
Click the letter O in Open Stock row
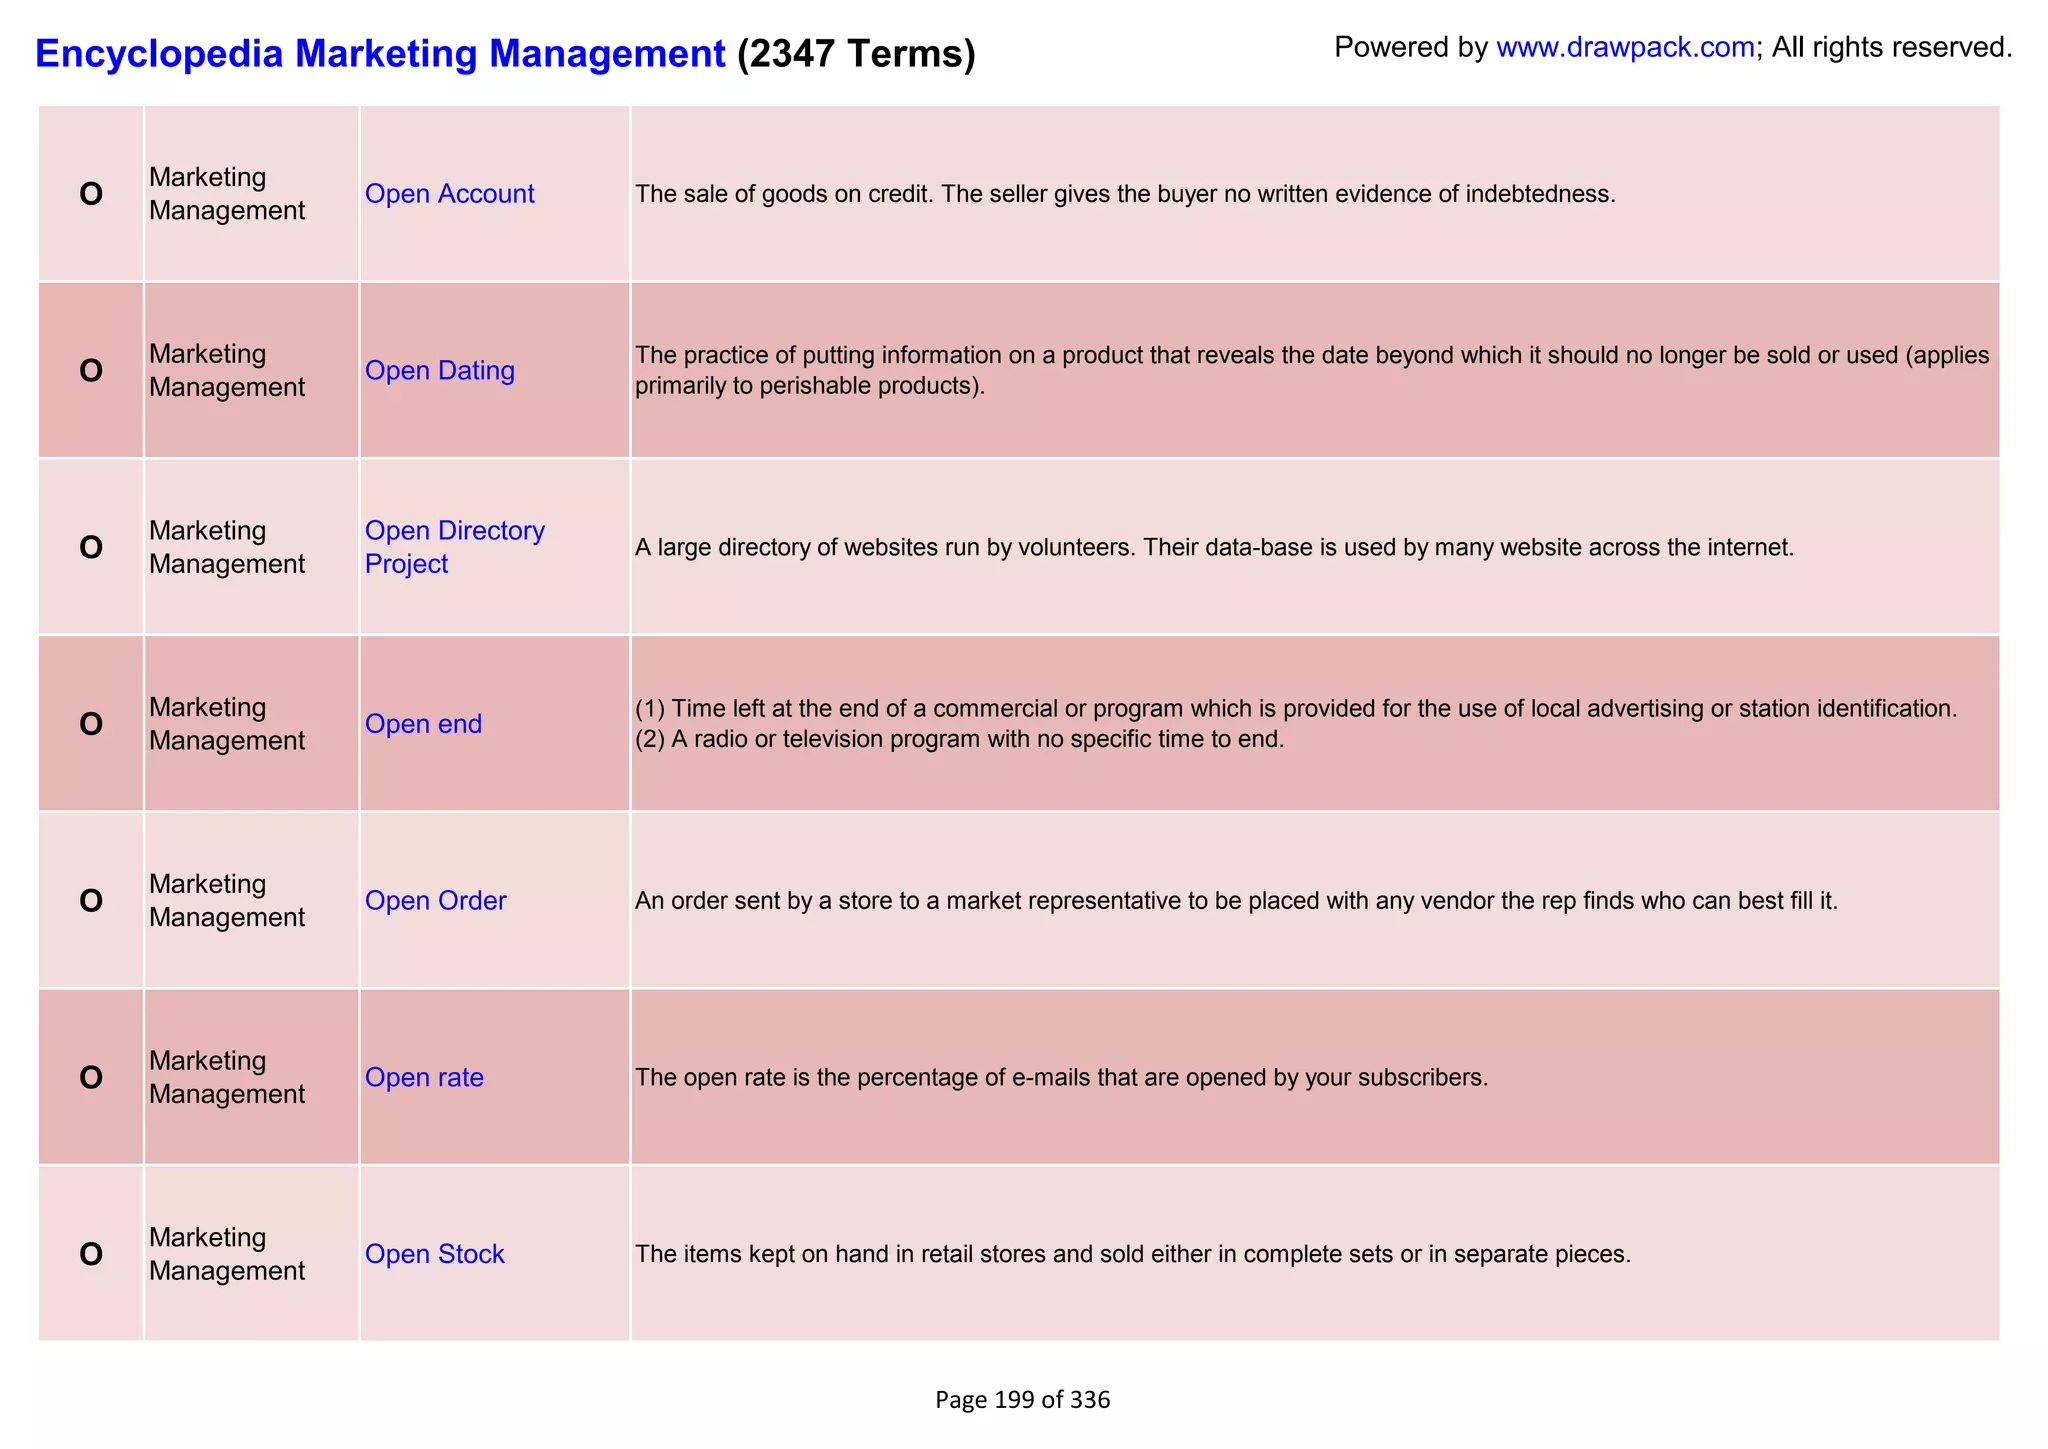[x=91, y=1254]
